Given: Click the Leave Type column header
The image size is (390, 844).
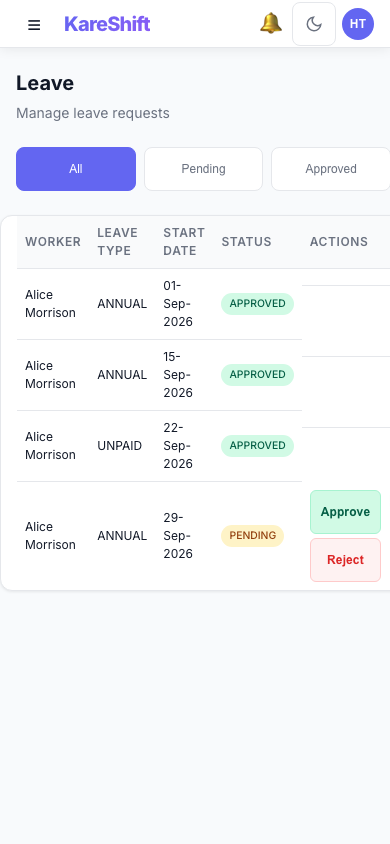Looking at the screenshot, I should point(117,242).
